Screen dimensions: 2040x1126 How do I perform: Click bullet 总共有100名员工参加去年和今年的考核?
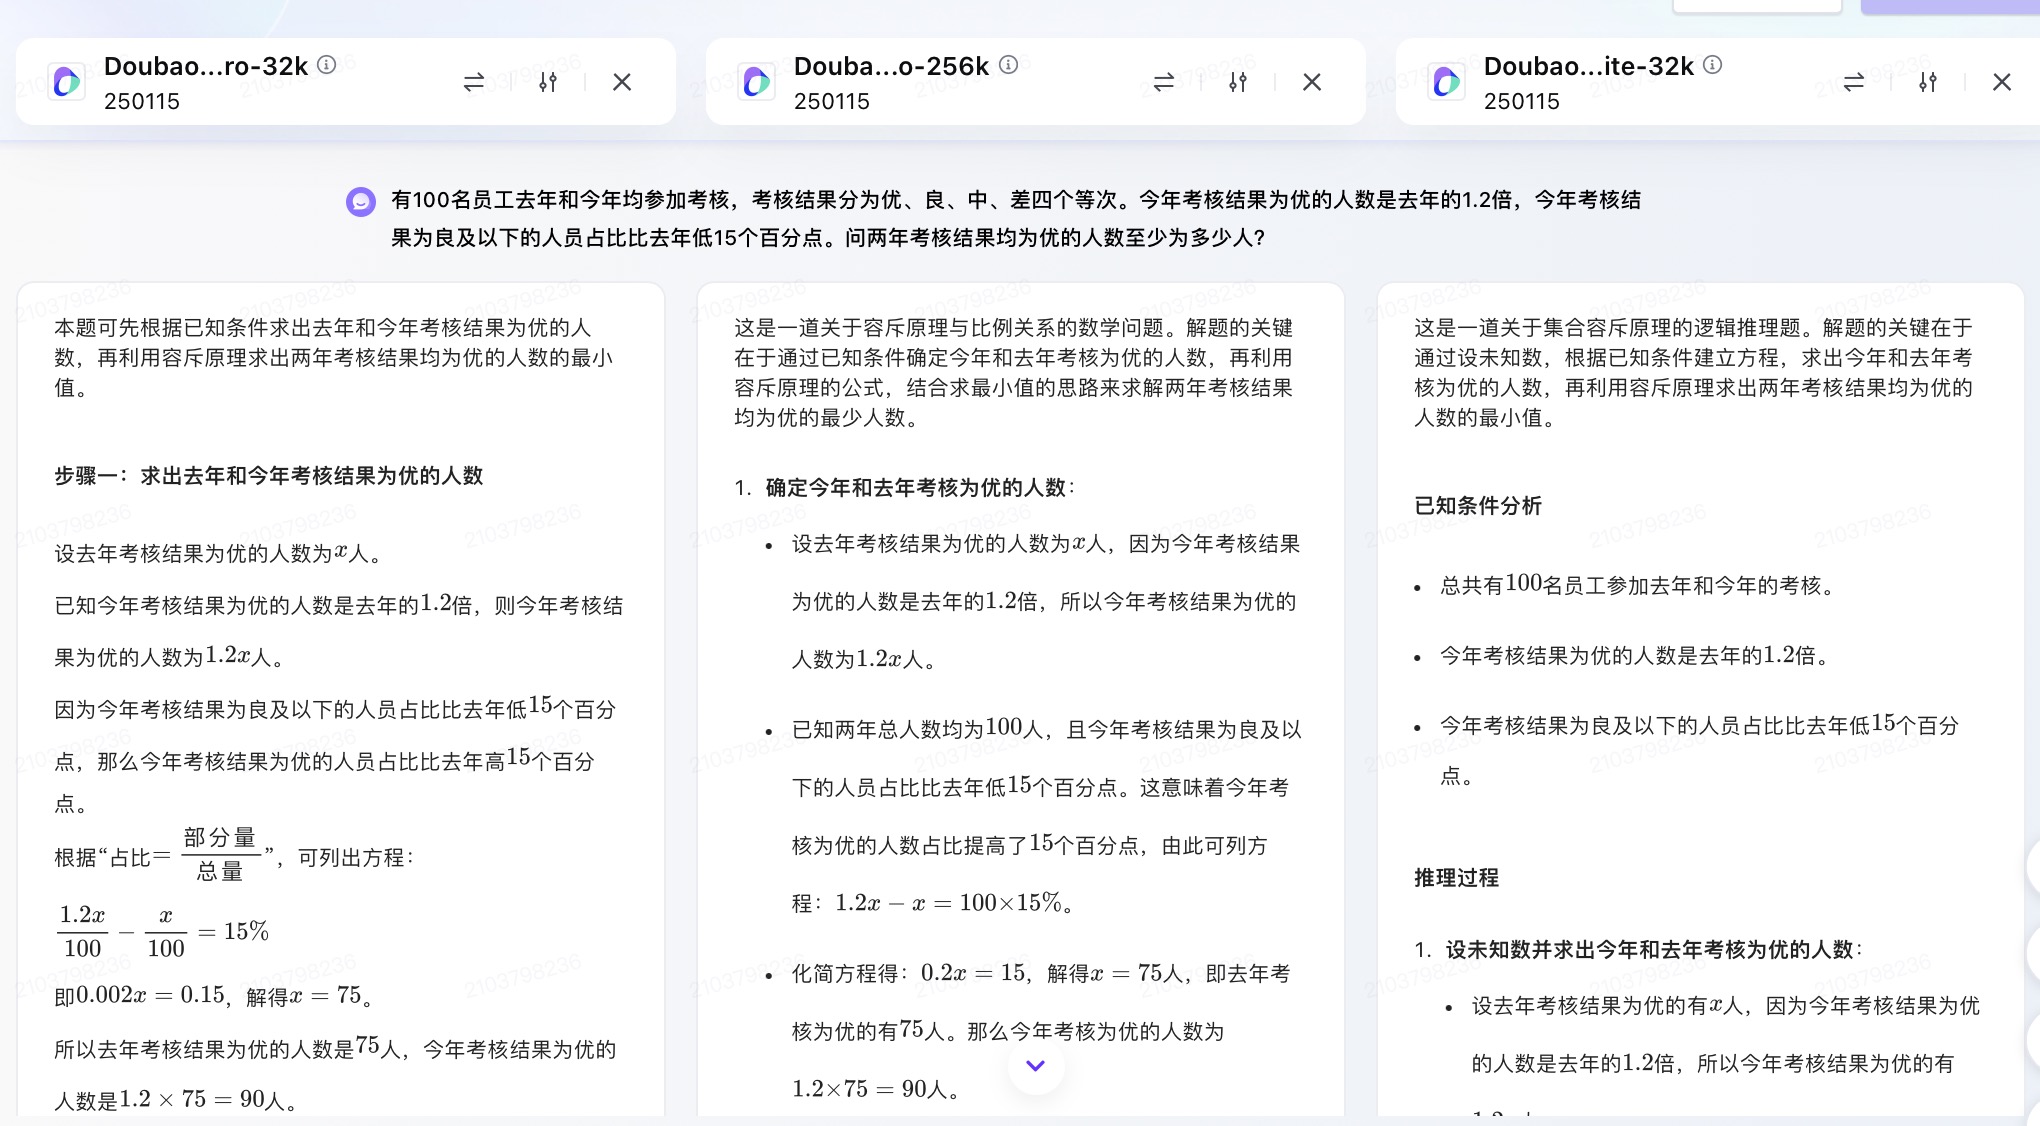1637,585
